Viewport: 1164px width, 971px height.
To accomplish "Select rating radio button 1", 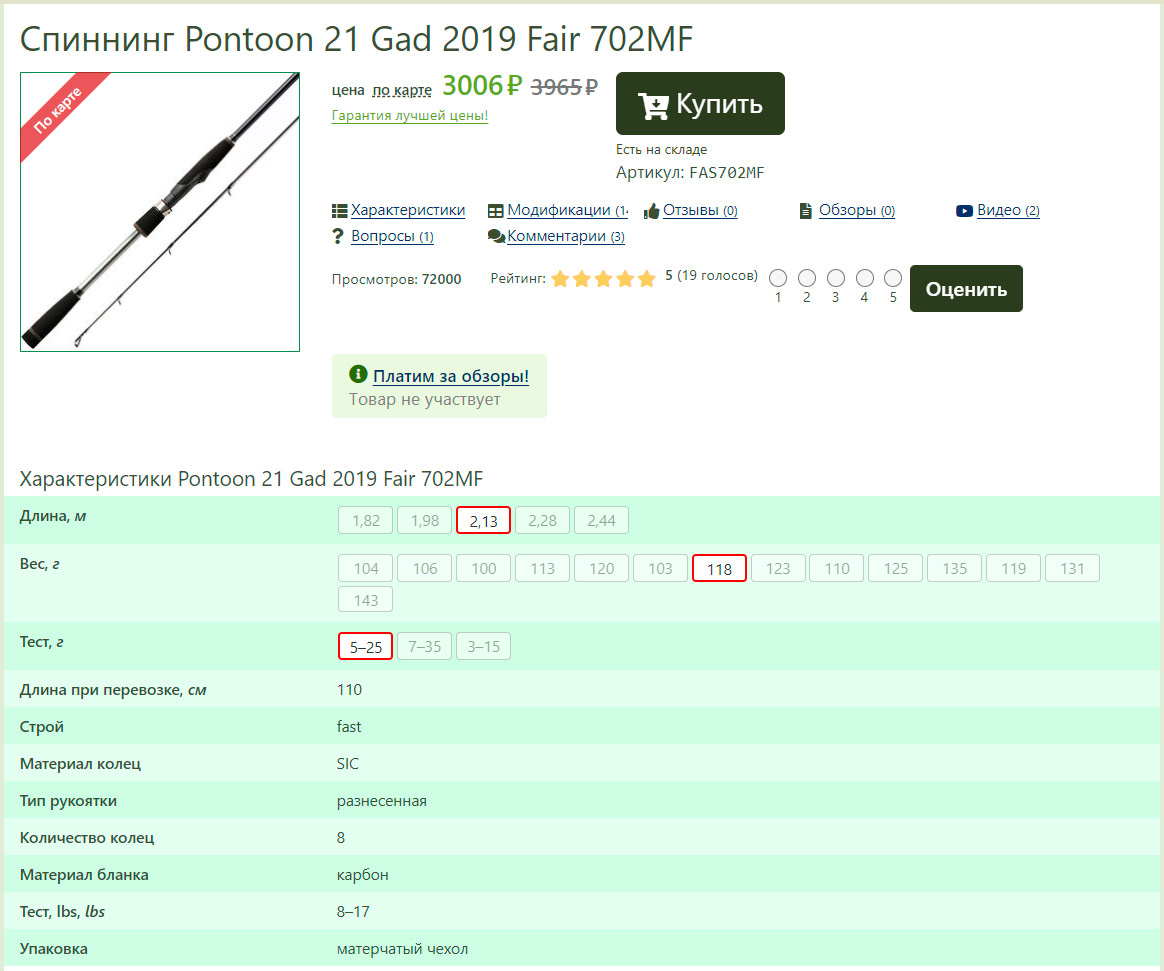I will coord(778,278).
